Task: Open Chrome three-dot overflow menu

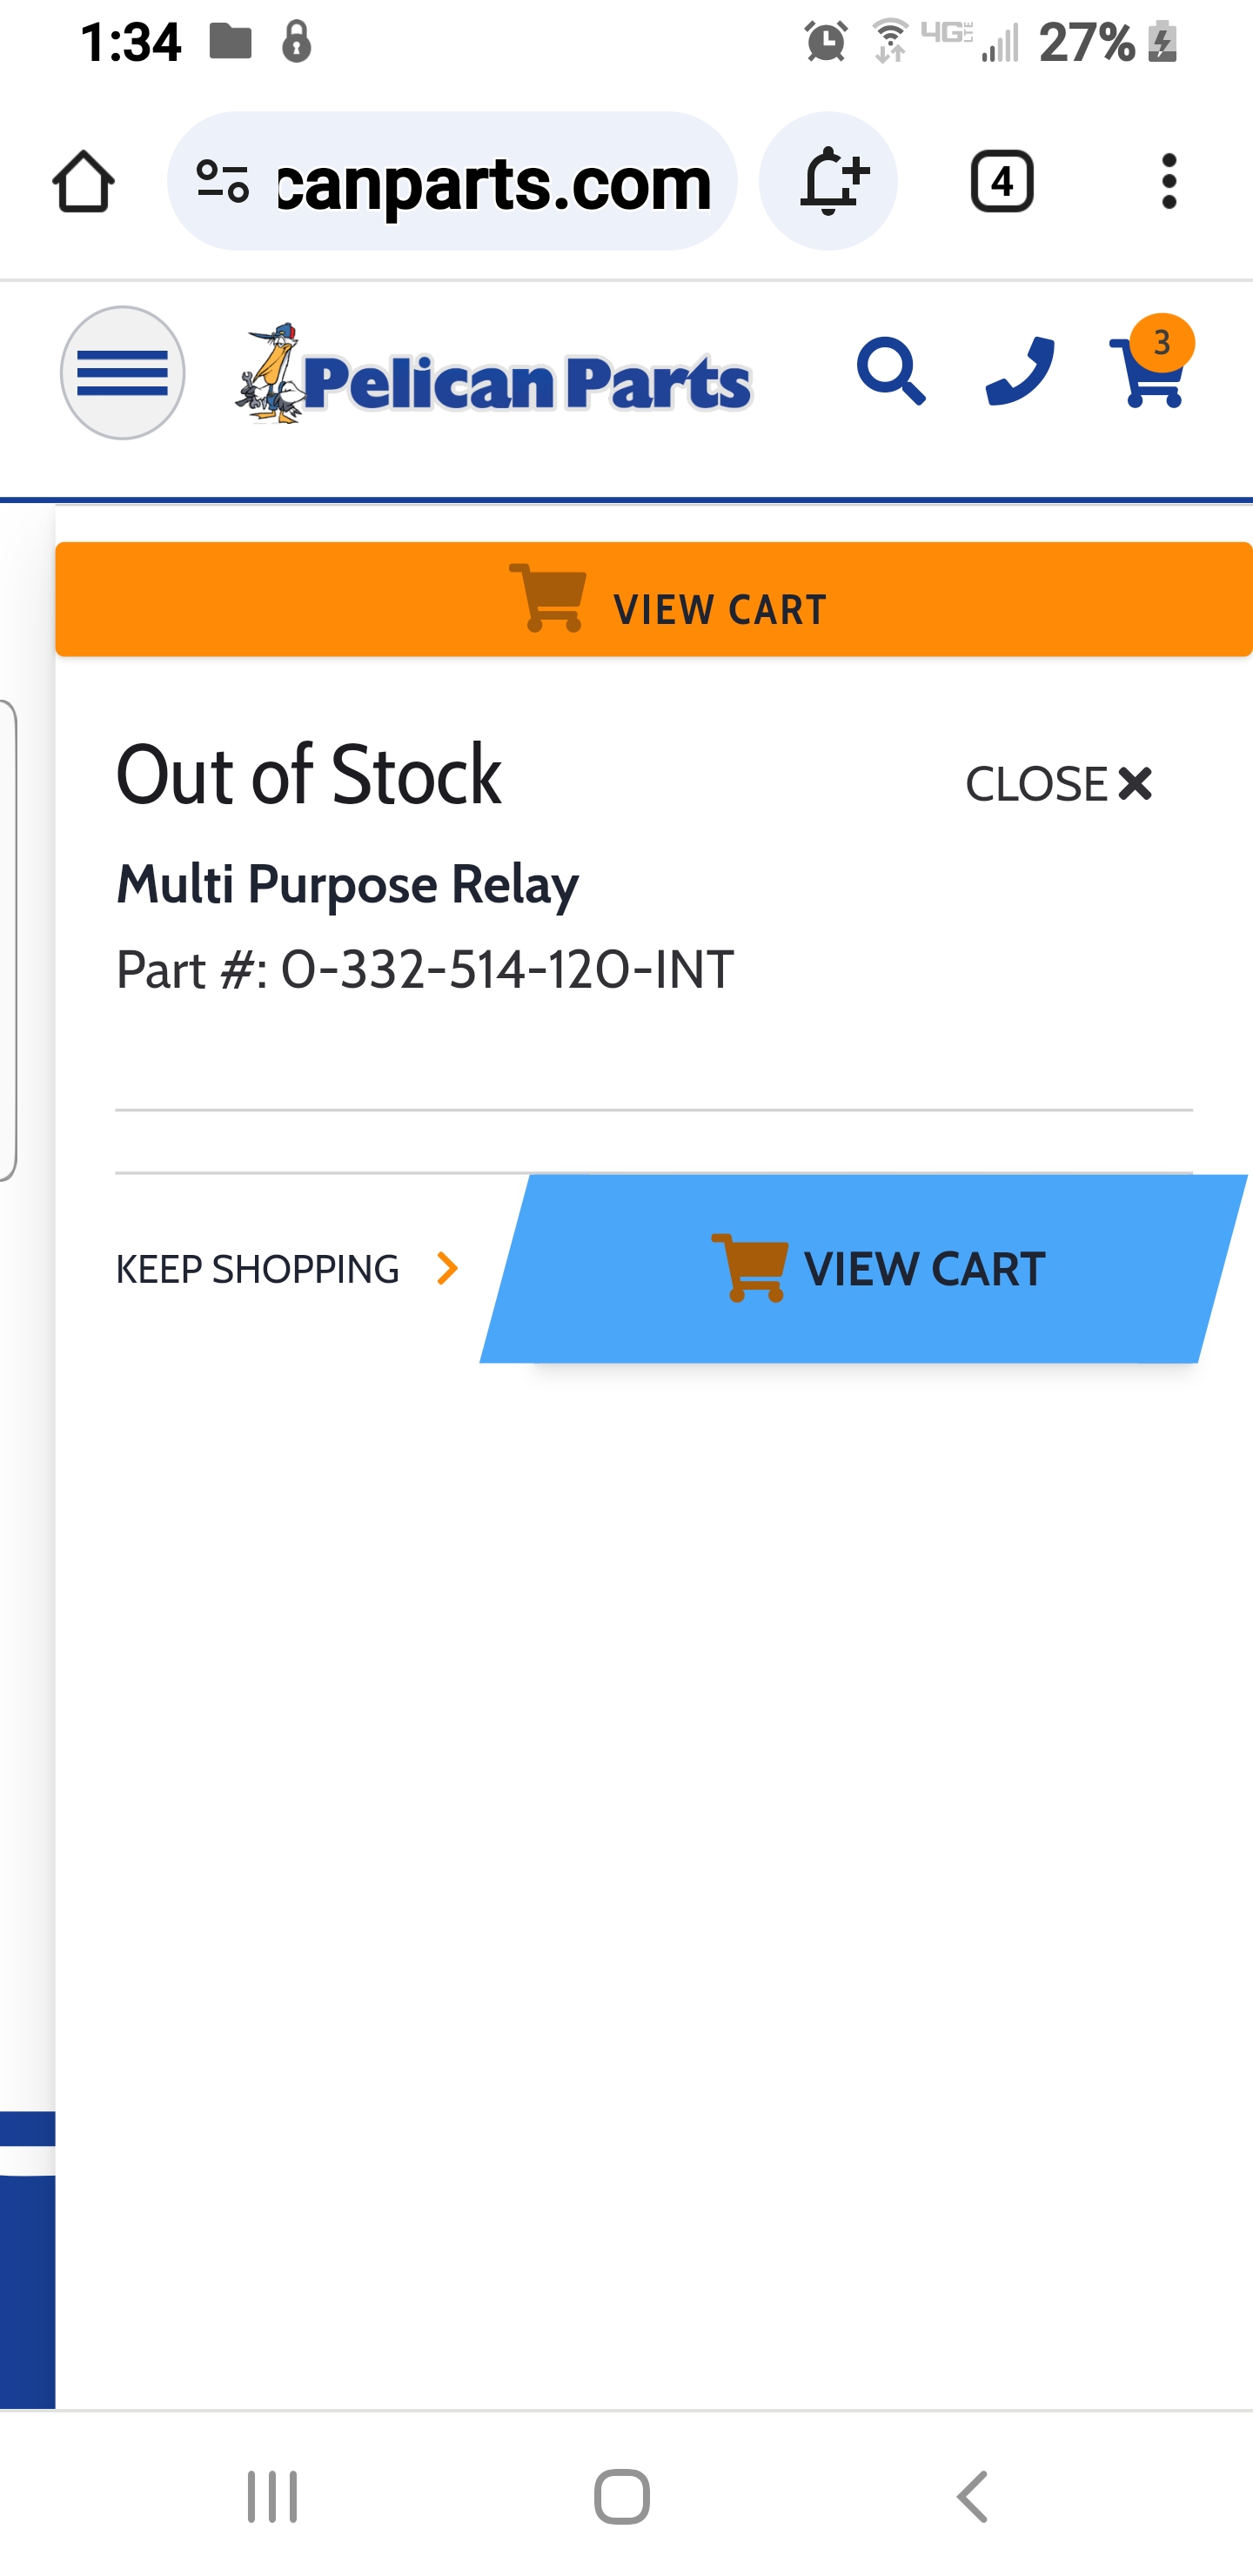Action: [x=1168, y=182]
